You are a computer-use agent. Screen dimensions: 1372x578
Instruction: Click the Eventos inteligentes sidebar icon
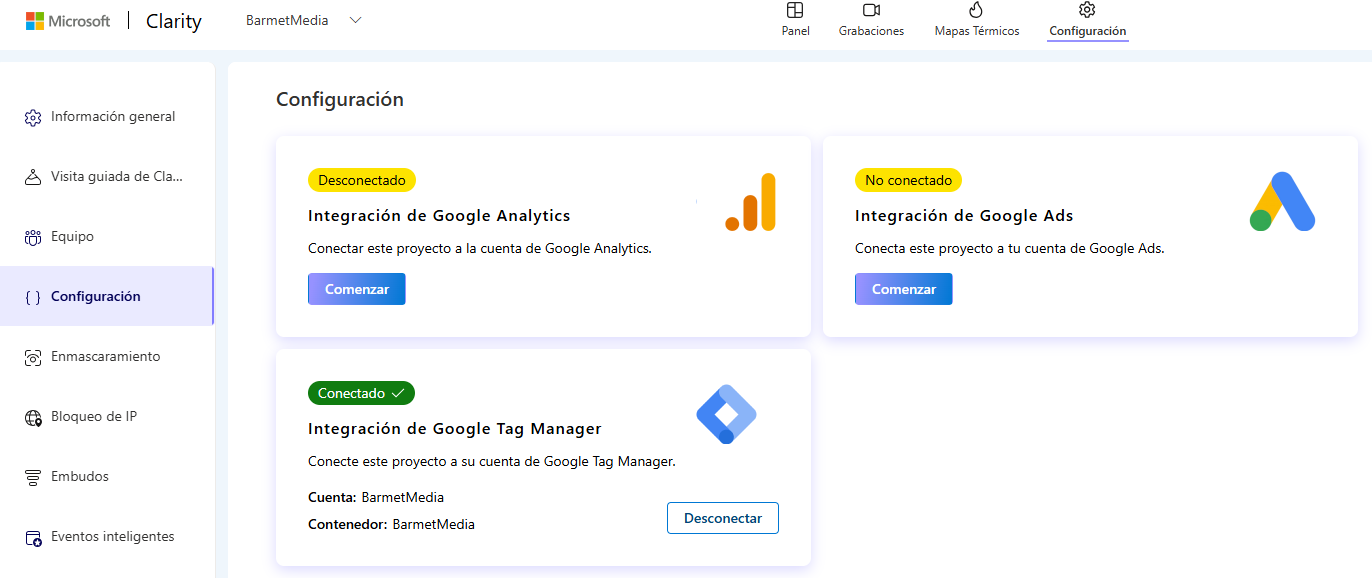[x=33, y=537]
